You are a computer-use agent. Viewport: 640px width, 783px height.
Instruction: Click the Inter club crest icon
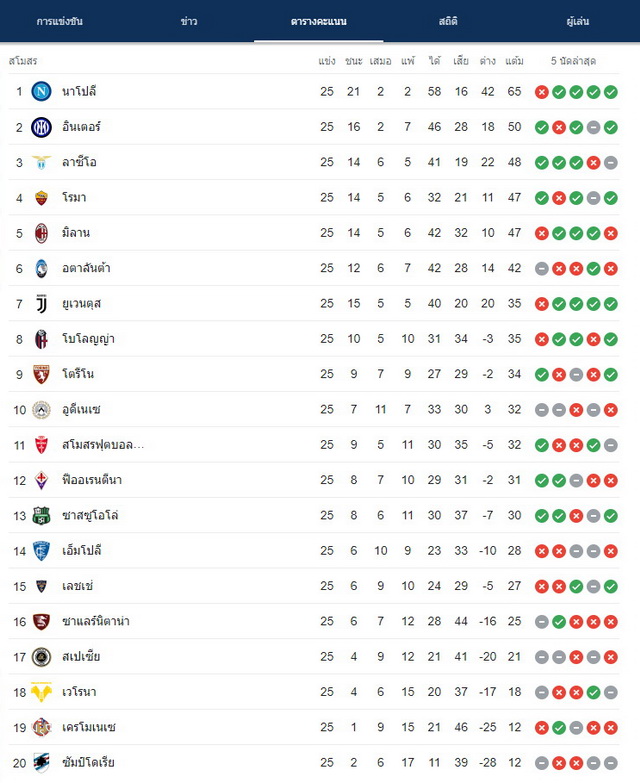41,127
